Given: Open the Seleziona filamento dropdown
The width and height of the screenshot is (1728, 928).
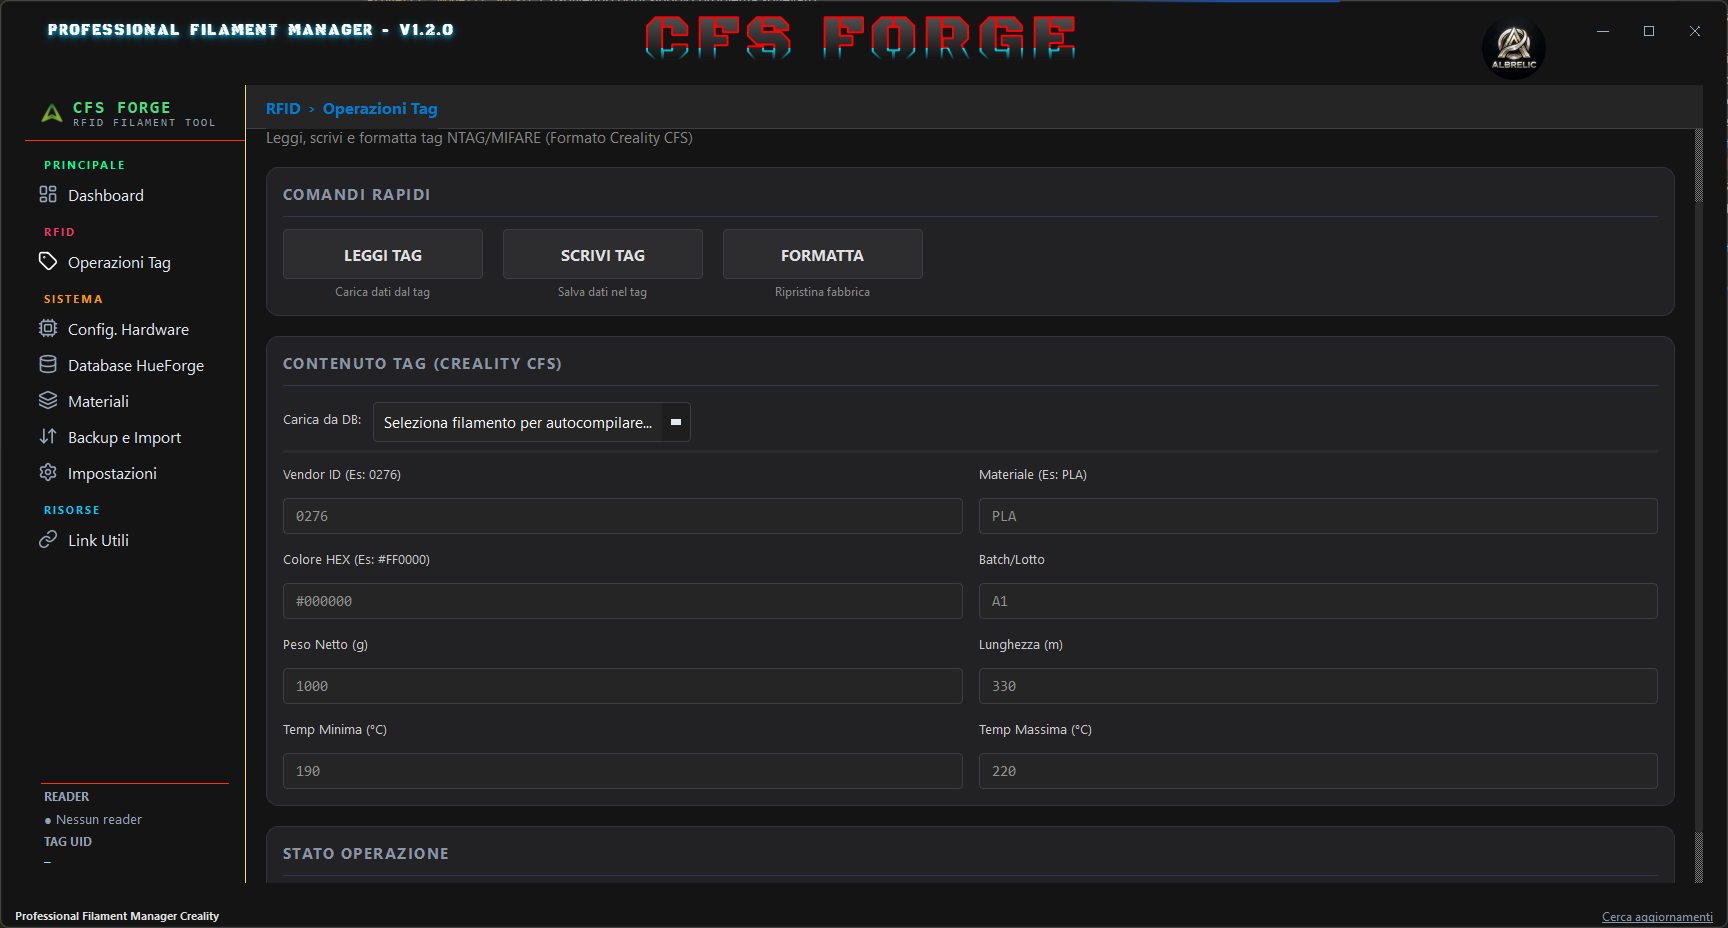Looking at the screenshot, I should pyautogui.click(x=532, y=422).
